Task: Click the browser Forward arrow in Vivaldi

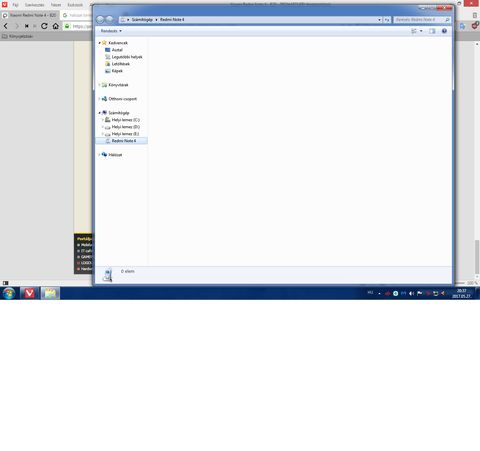Action: click(x=17, y=26)
